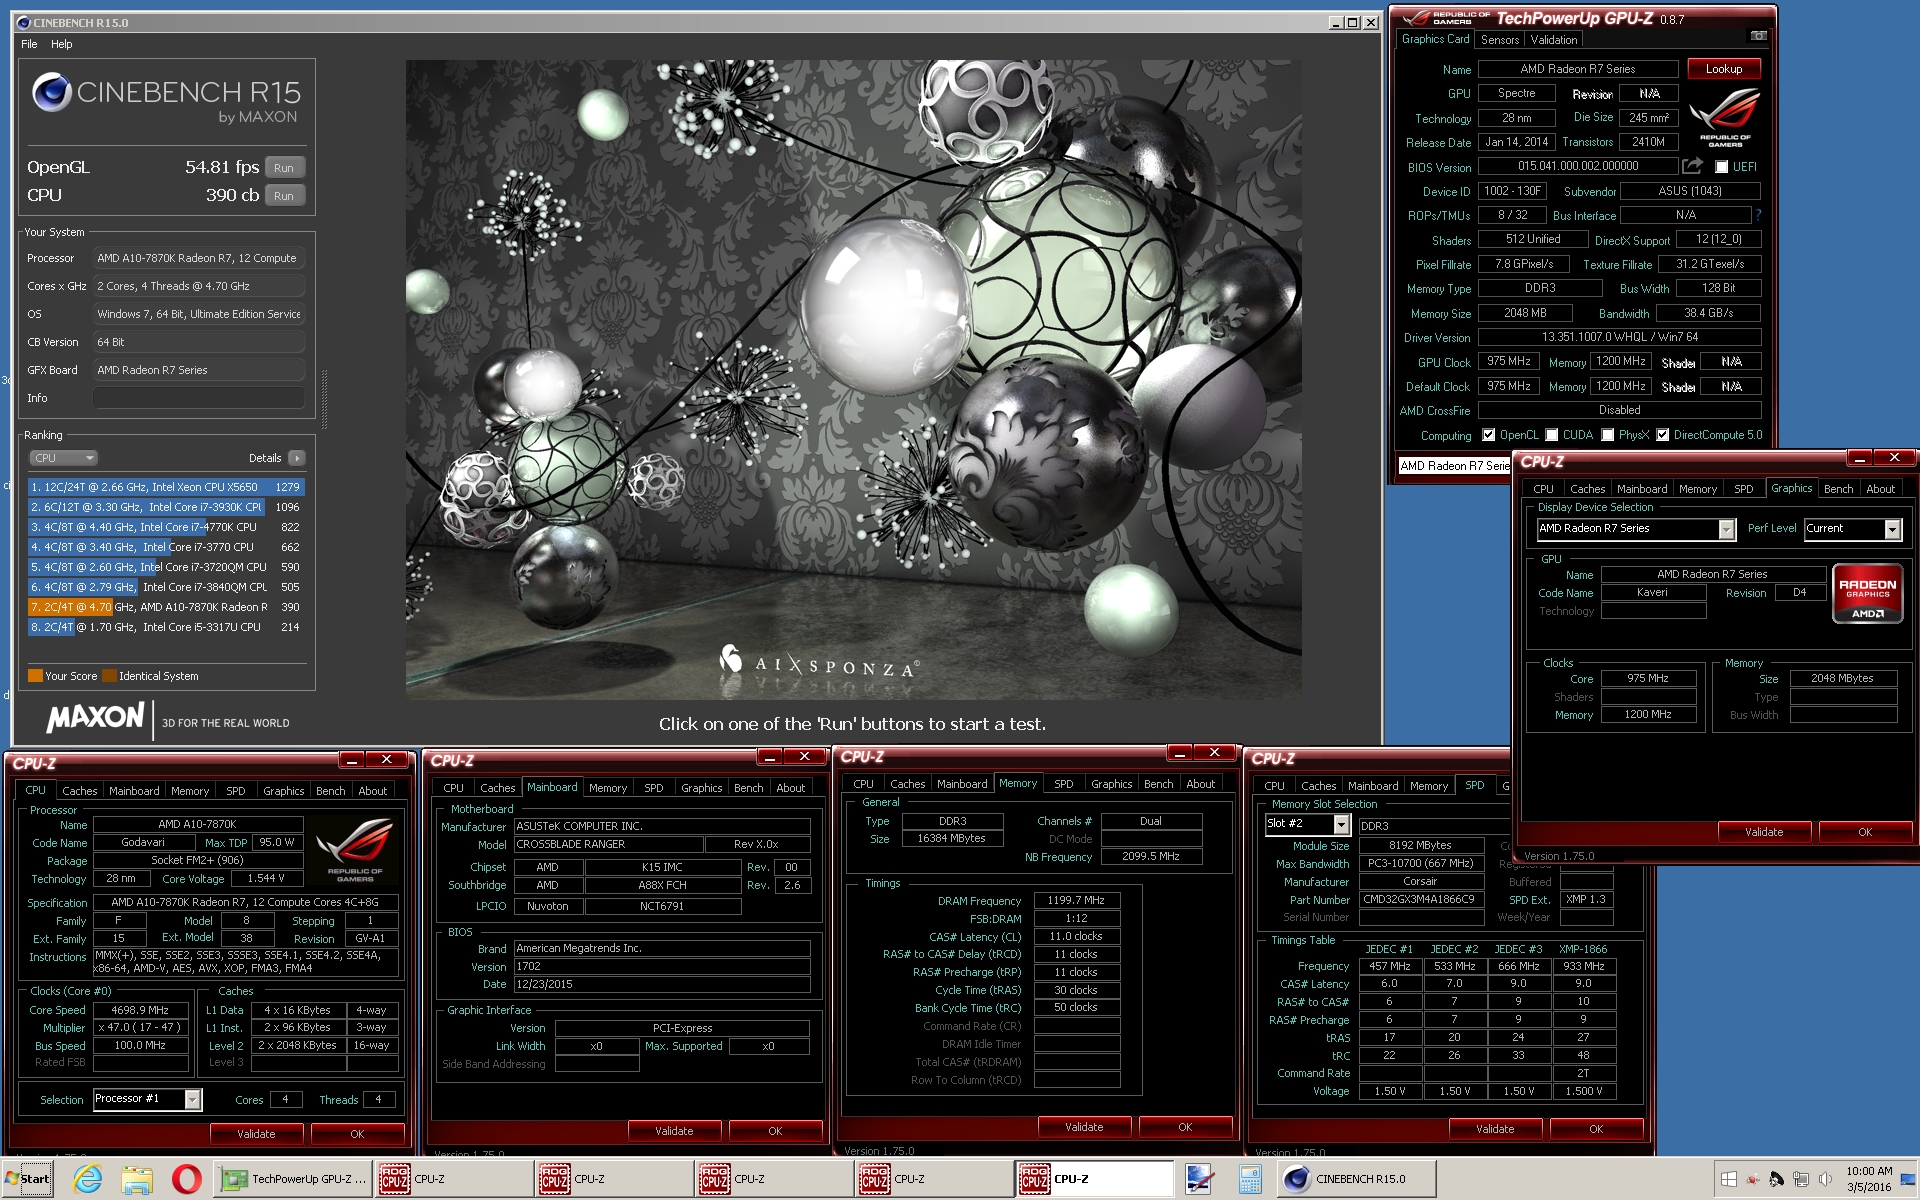Open the Help menu in Cinebench
Viewport: 1920px width, 1200px height.
click(x=62, y=44)
